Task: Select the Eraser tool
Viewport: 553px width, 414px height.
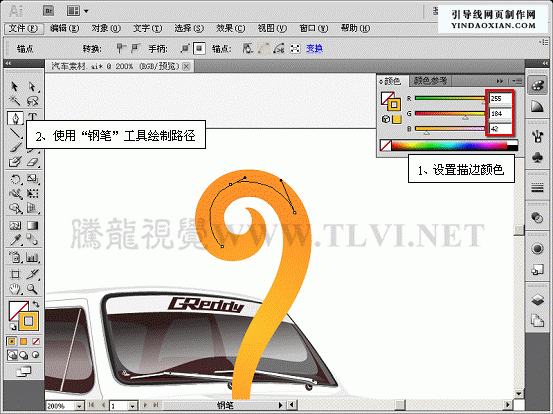Action: pyautogui.click(x=32, y=162)
